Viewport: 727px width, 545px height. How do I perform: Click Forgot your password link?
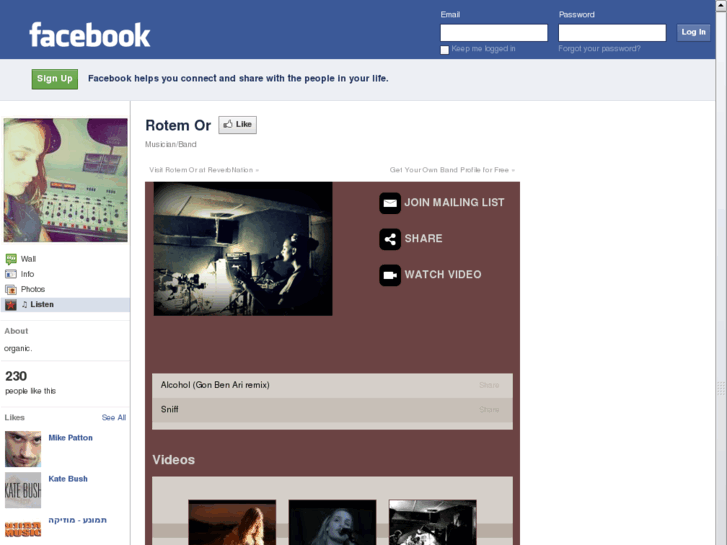pyautogui.click(x=599, y=49)
